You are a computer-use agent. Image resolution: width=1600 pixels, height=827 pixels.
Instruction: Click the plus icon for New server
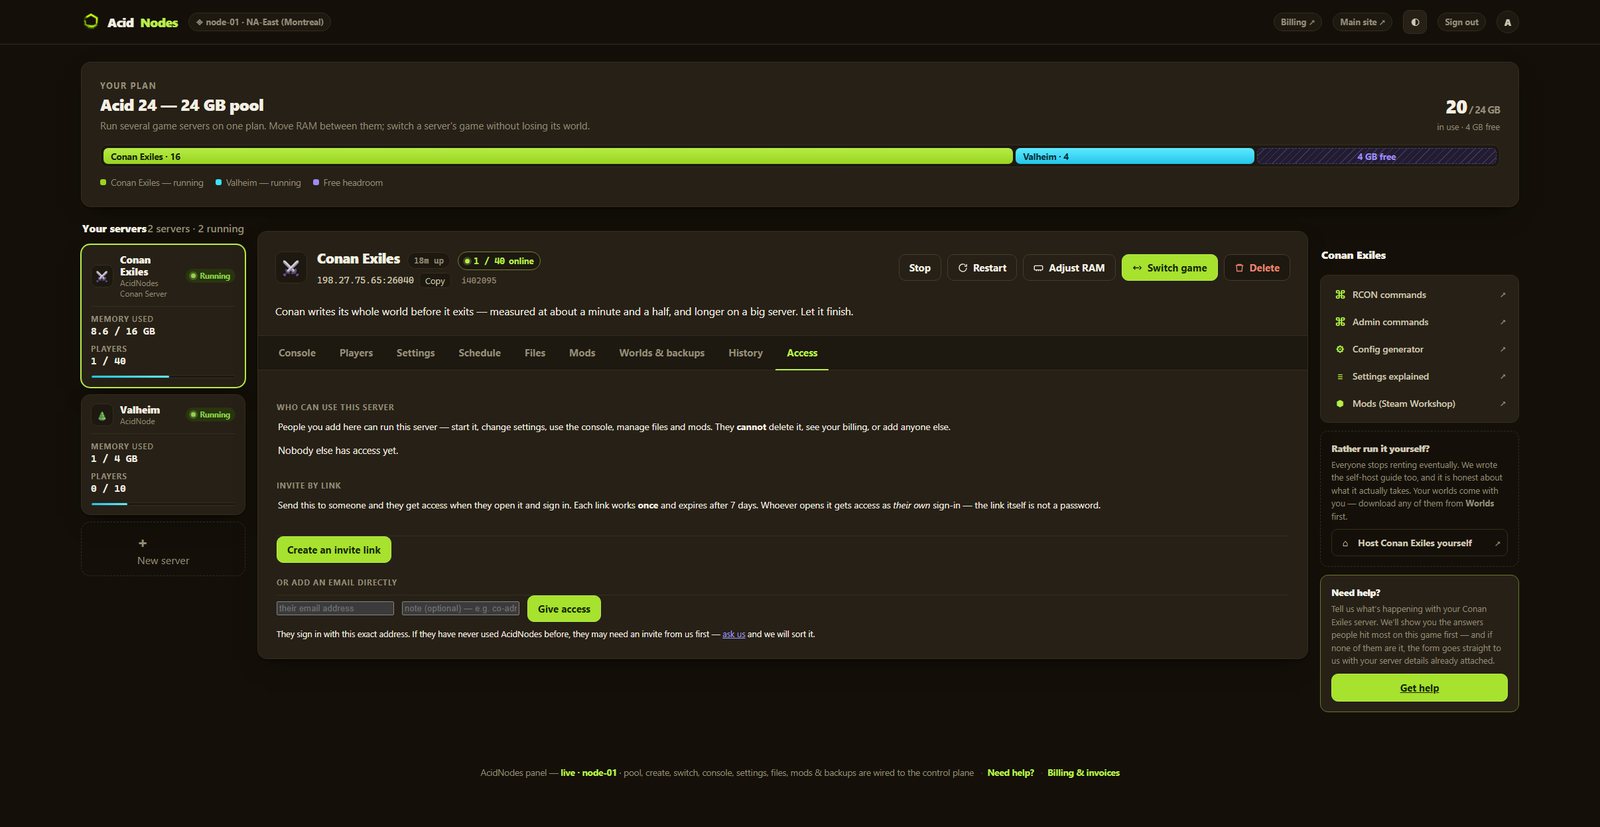143,543
